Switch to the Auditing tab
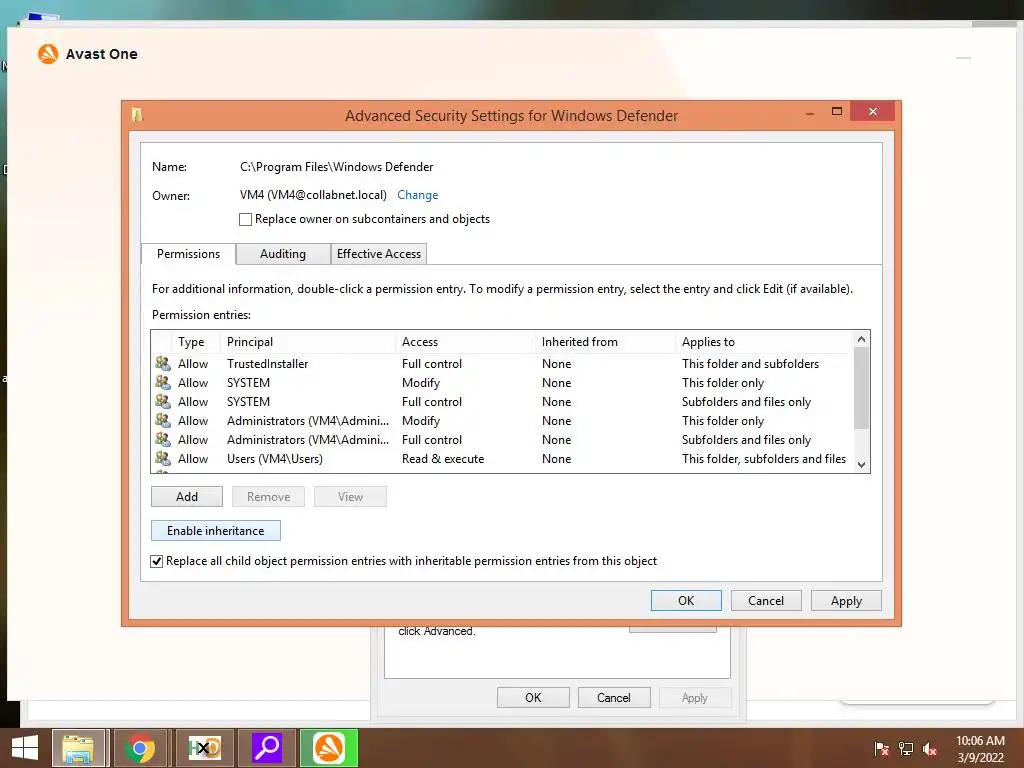This screenshot has height=768, width=1024. [x=283, y=253]
